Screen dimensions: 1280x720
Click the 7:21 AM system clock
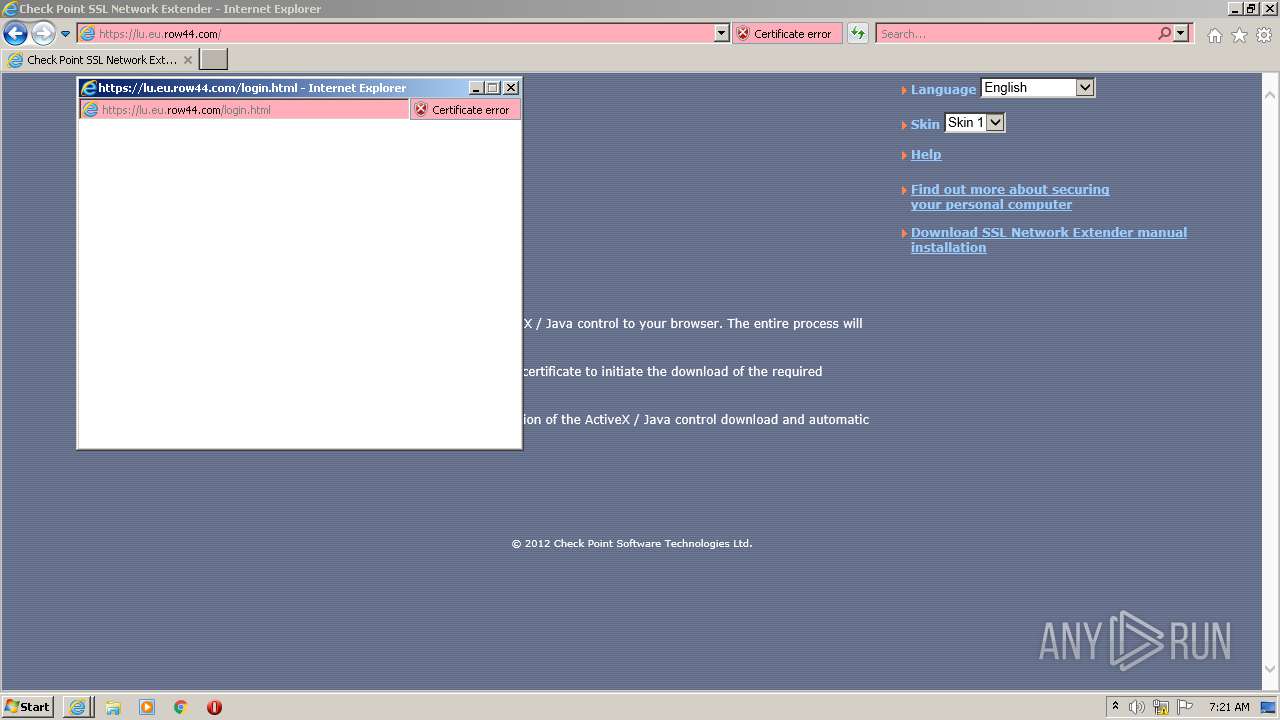(1229, 707)
